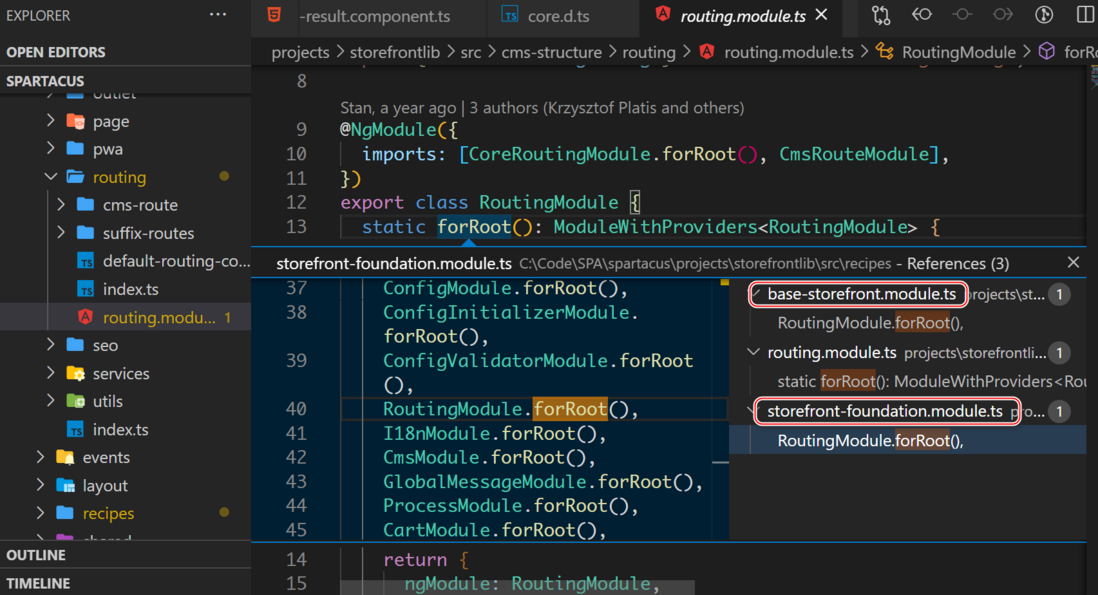Click the Angular icon beside routing.module.ts in breadcrumbs
1098x595 pixels.
[x=707, y=52]
